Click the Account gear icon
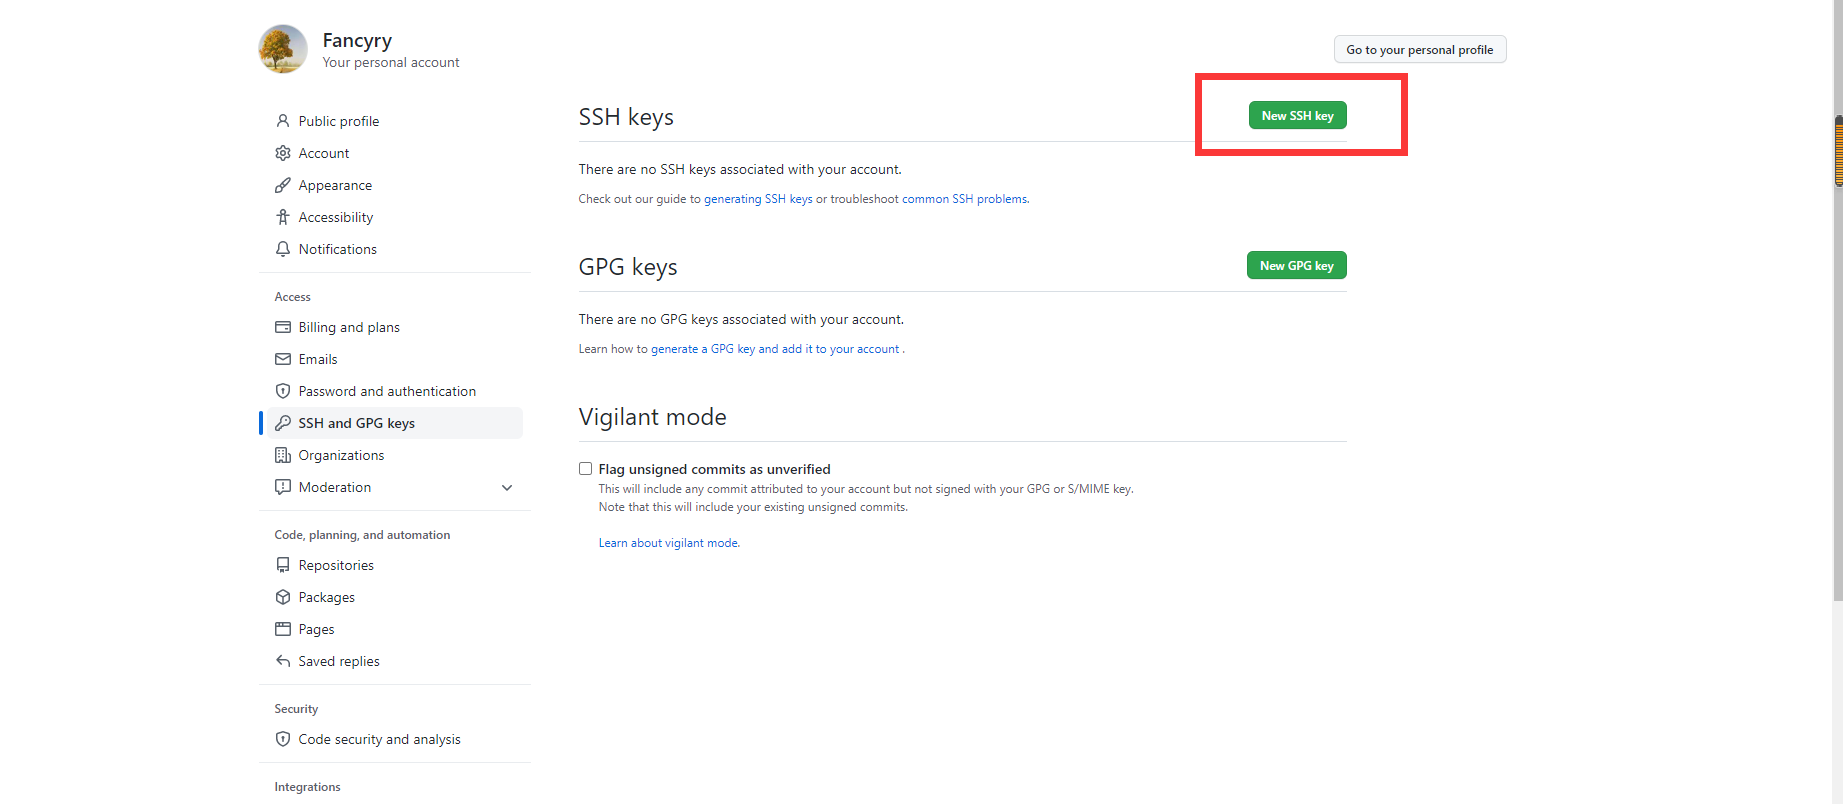 [x=283, y=153]
